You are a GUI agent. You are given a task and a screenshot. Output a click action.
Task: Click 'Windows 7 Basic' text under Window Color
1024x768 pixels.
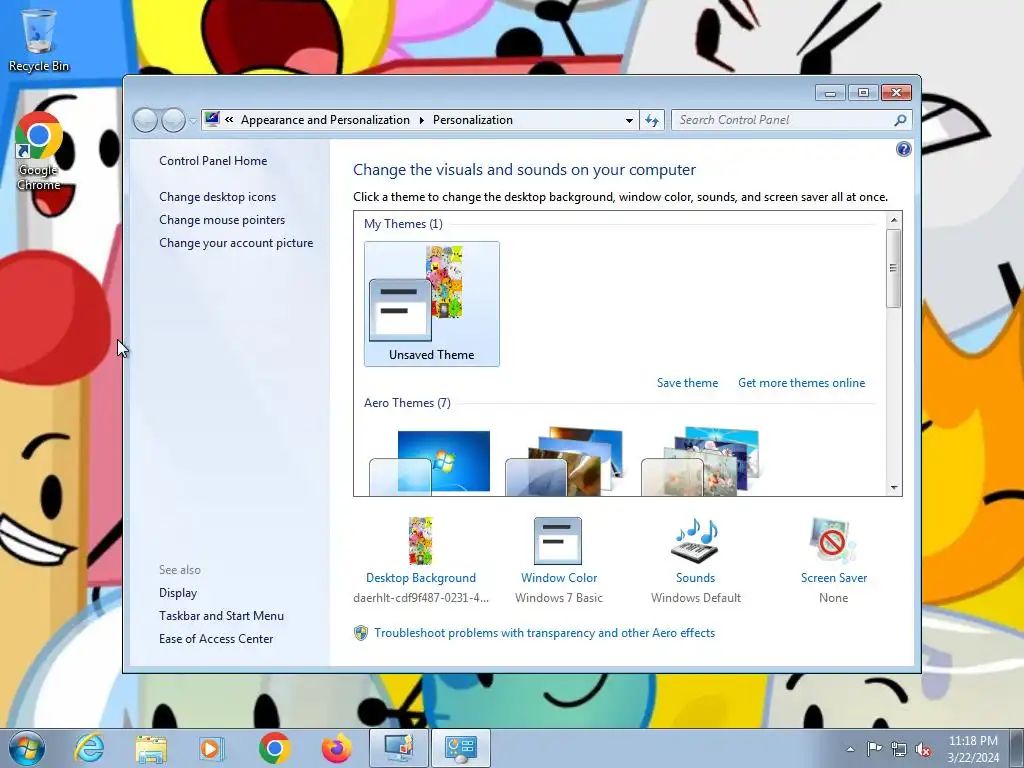558,598
